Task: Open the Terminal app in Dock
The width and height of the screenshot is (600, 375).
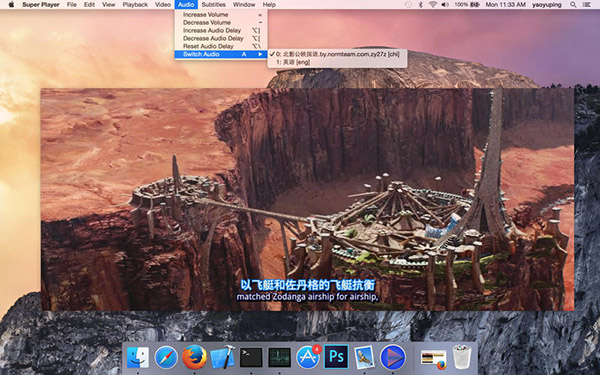Action: coord(251,357)
